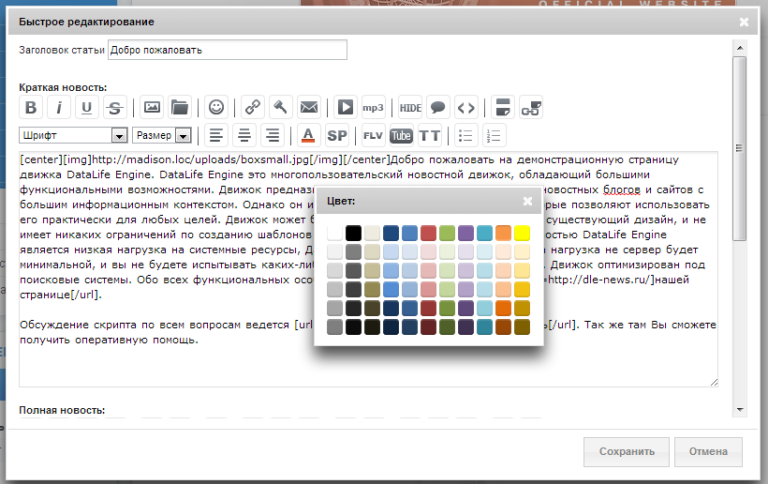The image size is (768, 484).
Task: Align text to the right
Action: click(272, 135)
